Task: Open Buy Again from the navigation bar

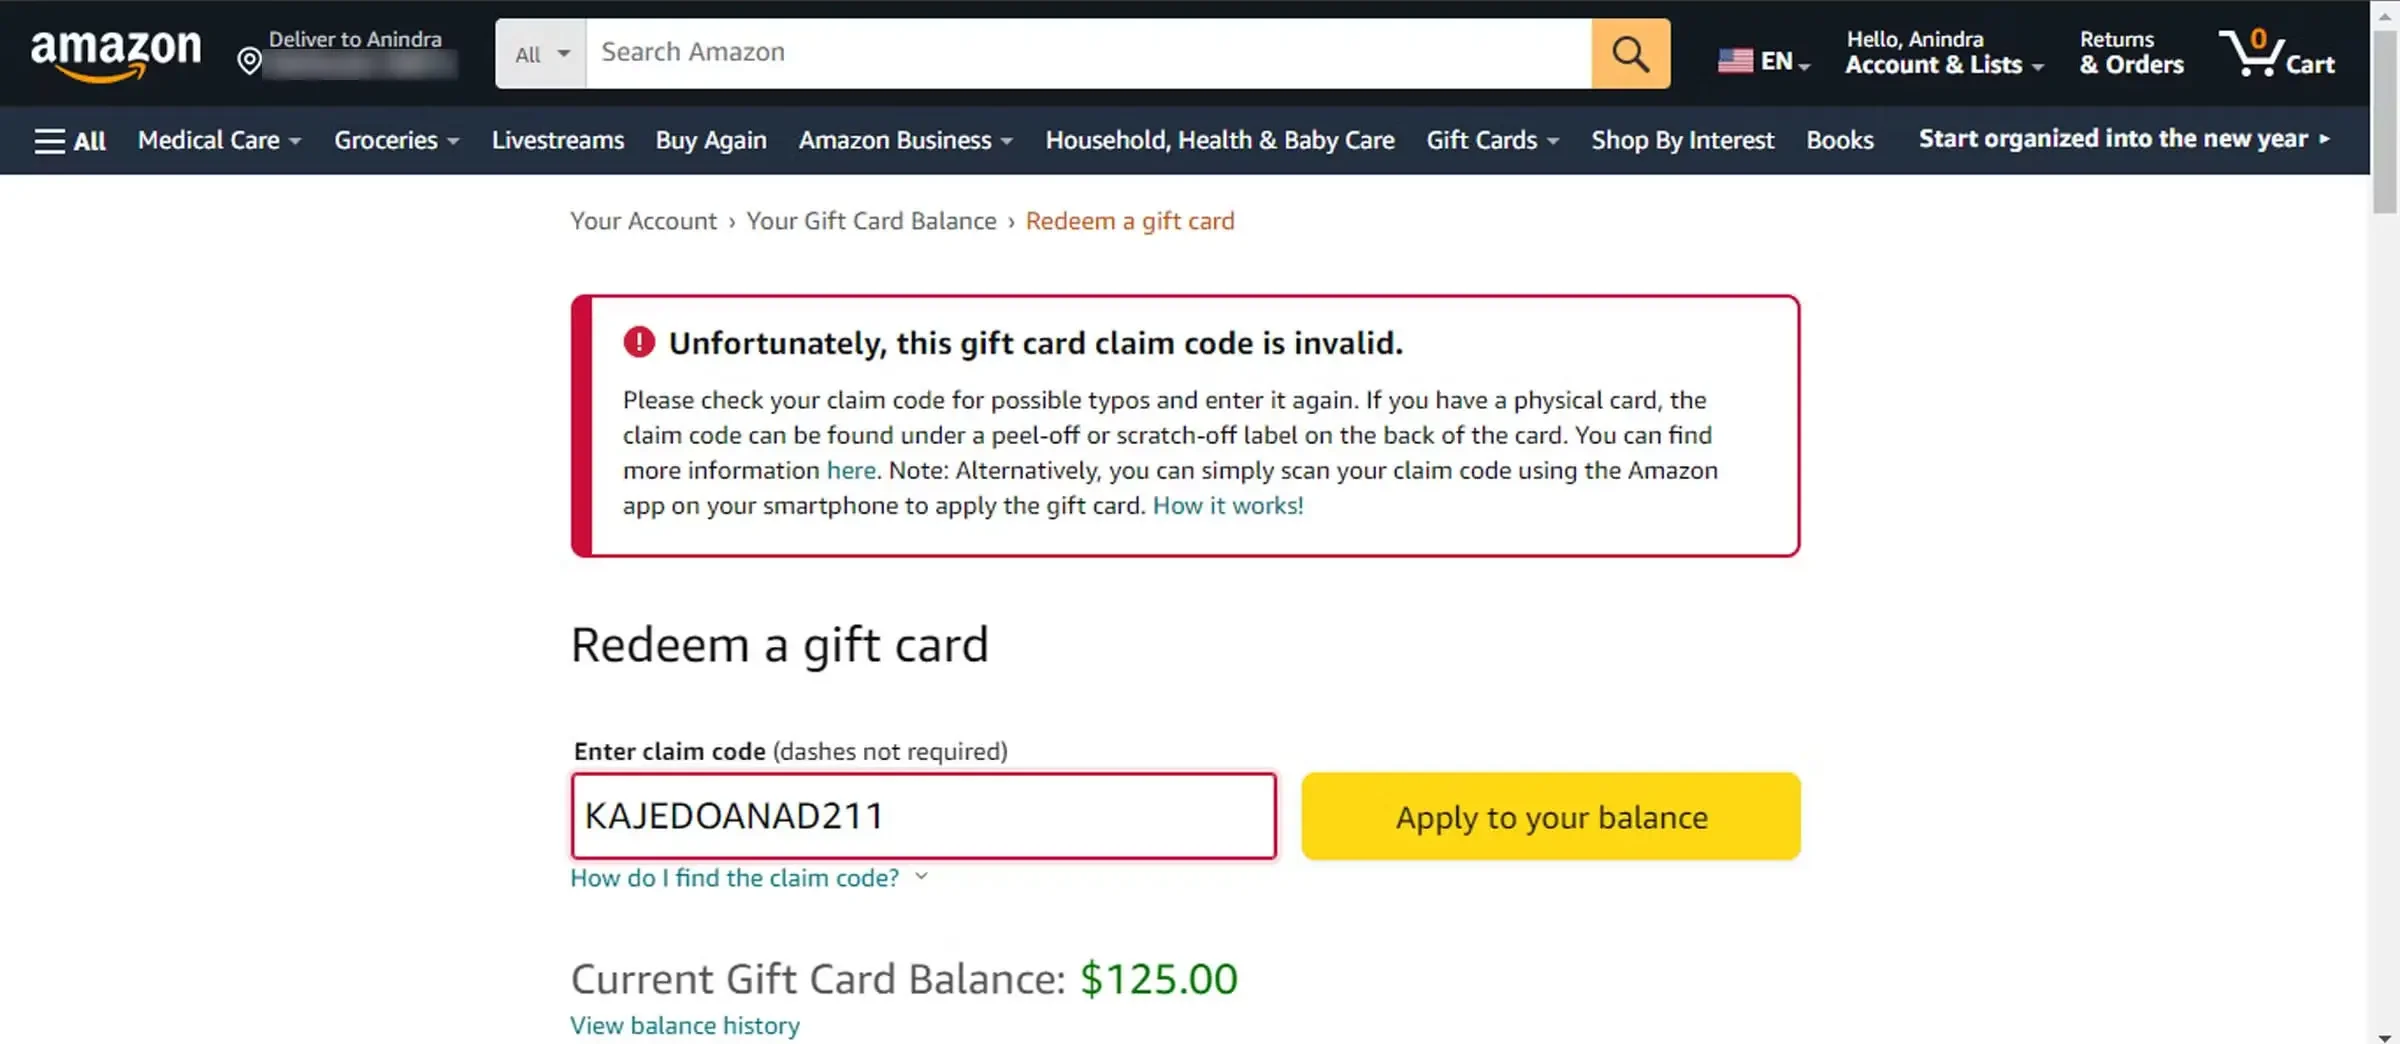Action: (711, 141)
